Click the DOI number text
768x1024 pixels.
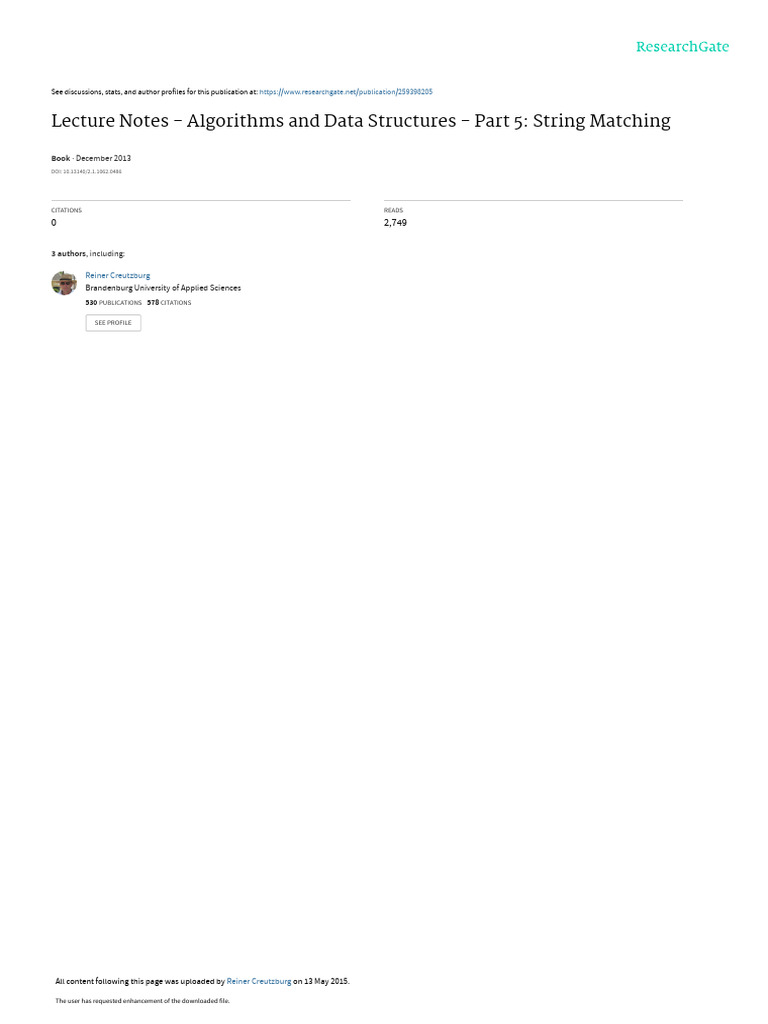click(86, 172)
